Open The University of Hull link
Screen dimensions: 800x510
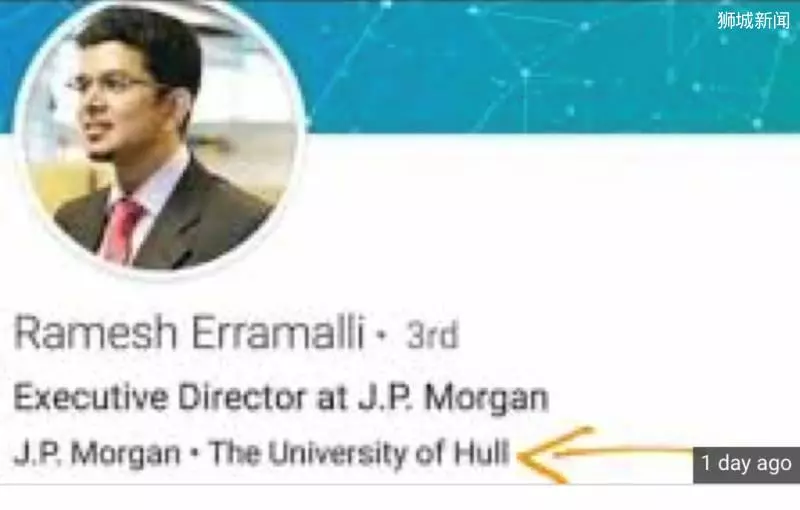360,452
